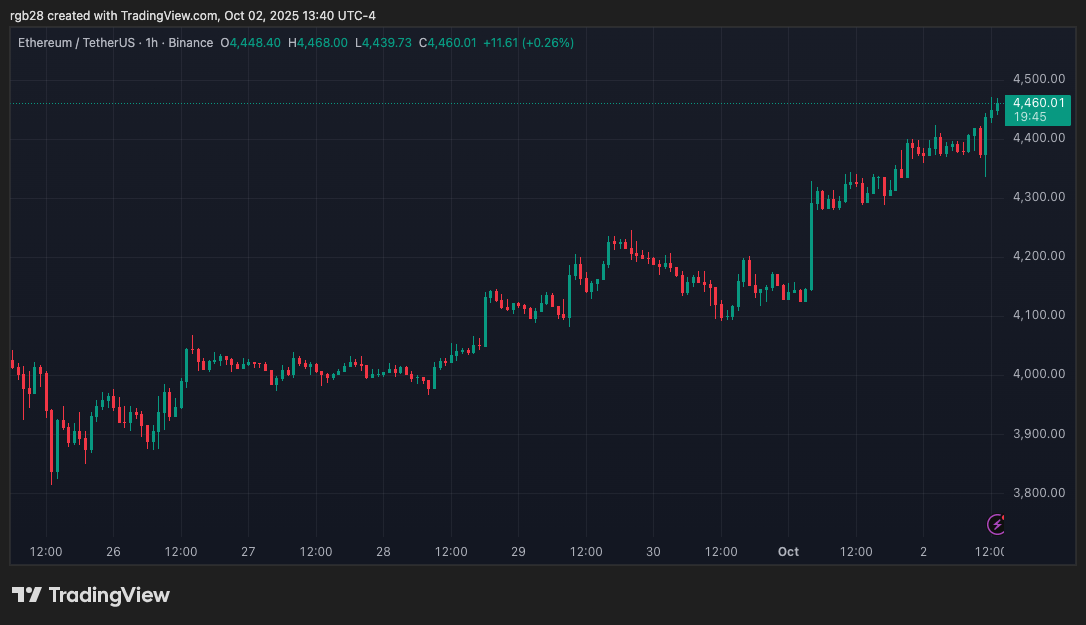Viewport: 1086px width, 625px height.
Task: Click the rightmost 12:00 time label
Action: click(x=991, y=552)
